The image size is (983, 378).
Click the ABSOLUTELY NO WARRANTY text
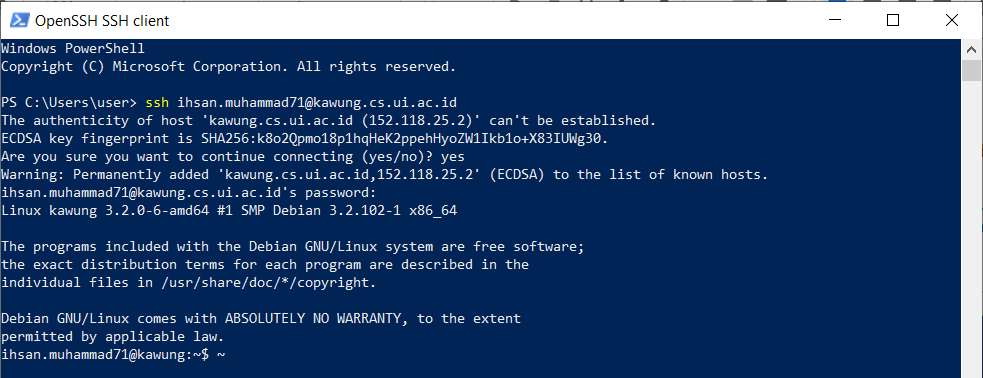[312, 318]
